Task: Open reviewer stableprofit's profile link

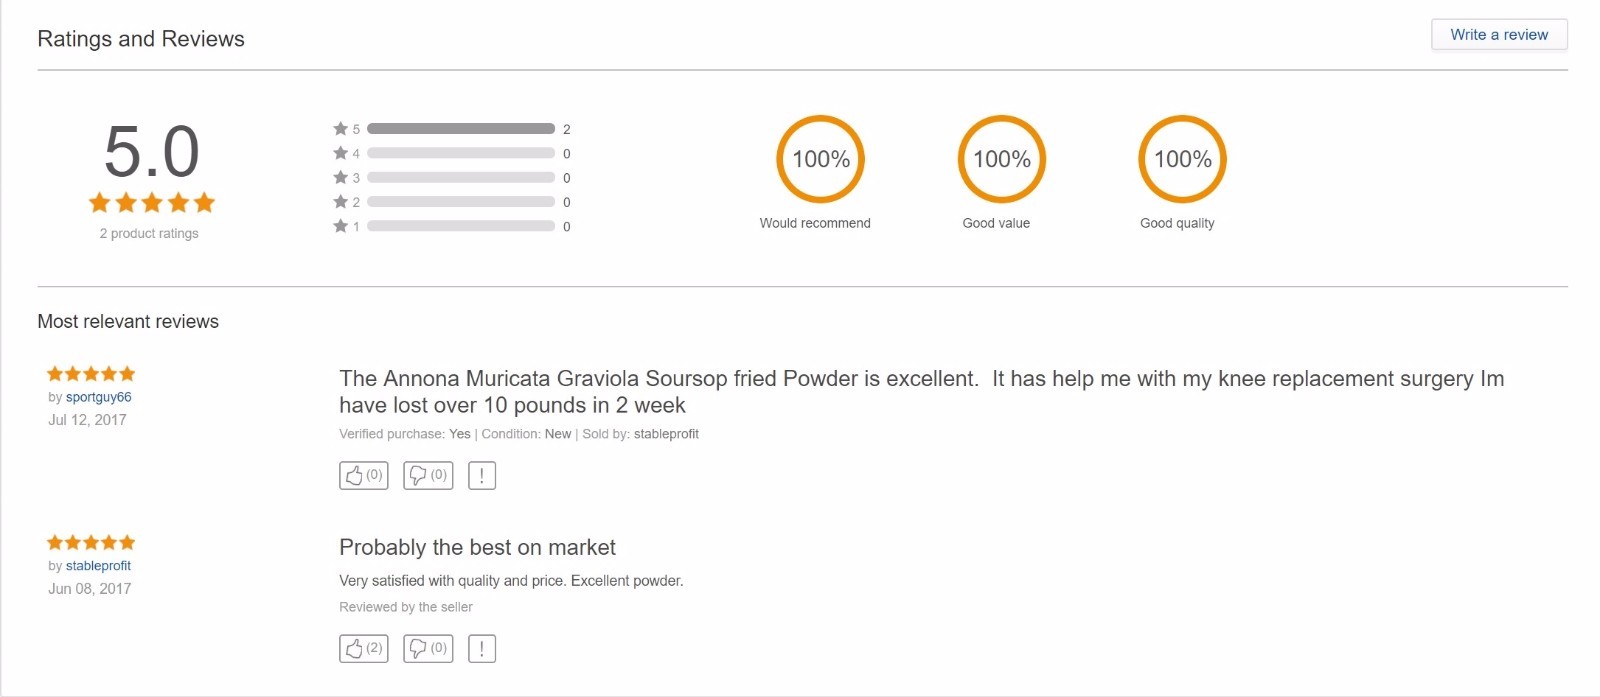Action: 98,566
